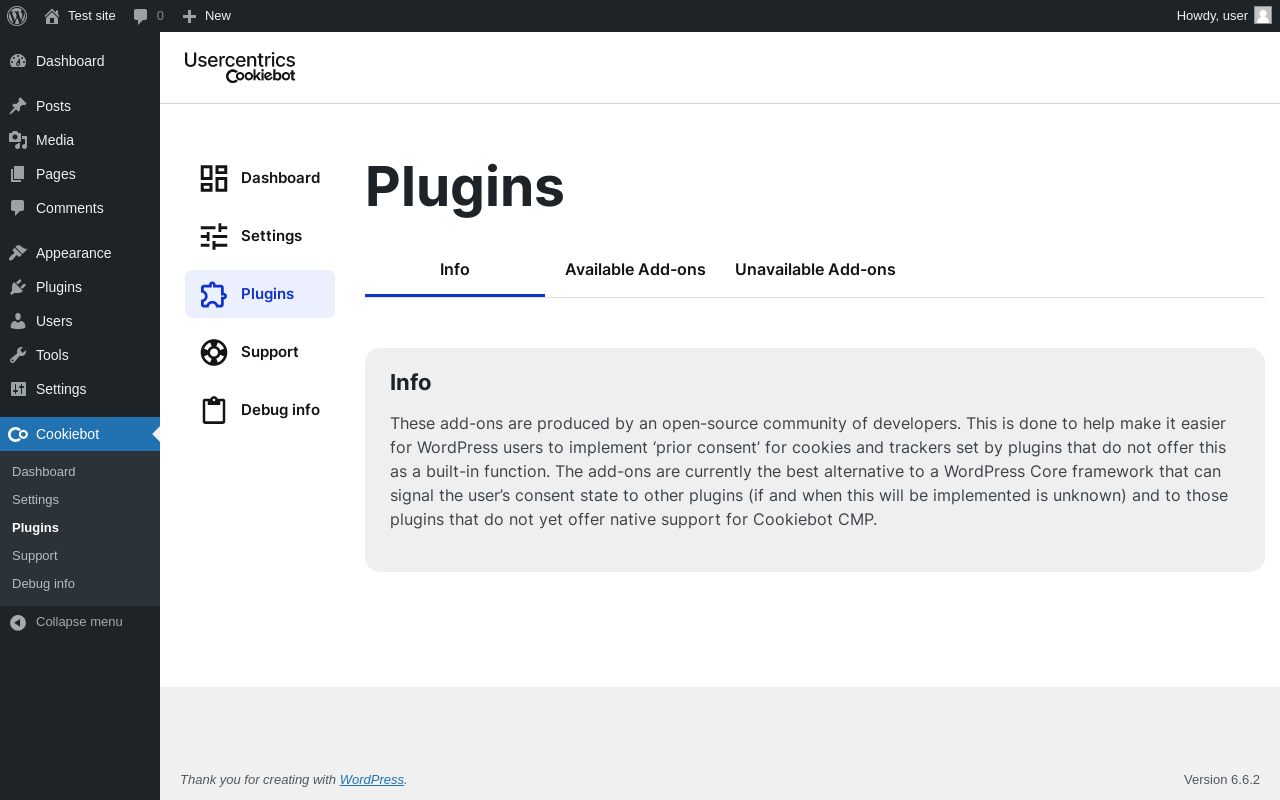Click the Settings sliders icon

click(214, 236)
